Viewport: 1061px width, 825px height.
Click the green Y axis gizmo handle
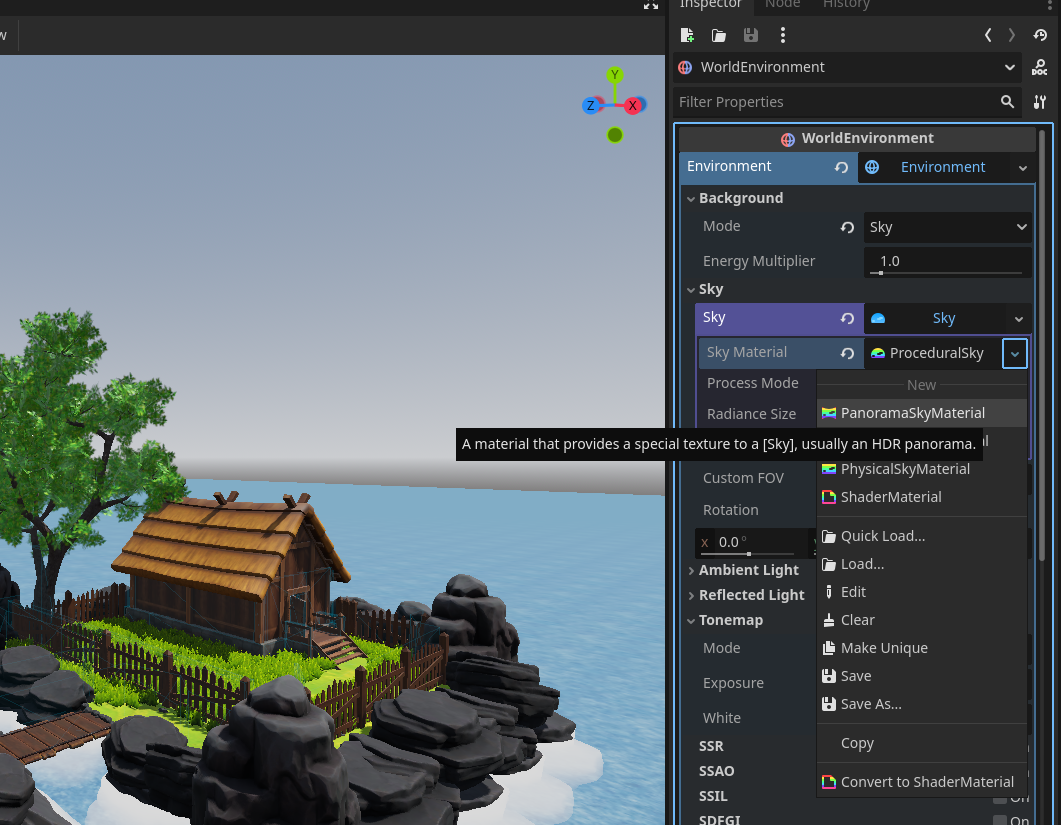616,75
